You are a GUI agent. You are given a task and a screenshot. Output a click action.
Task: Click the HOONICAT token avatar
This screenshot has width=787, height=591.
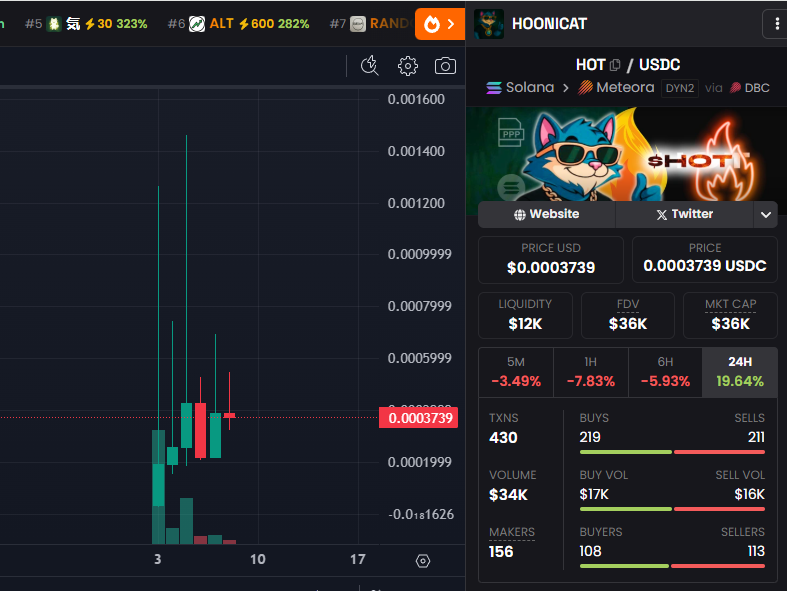pyautogui.click(x=489, y=24)
